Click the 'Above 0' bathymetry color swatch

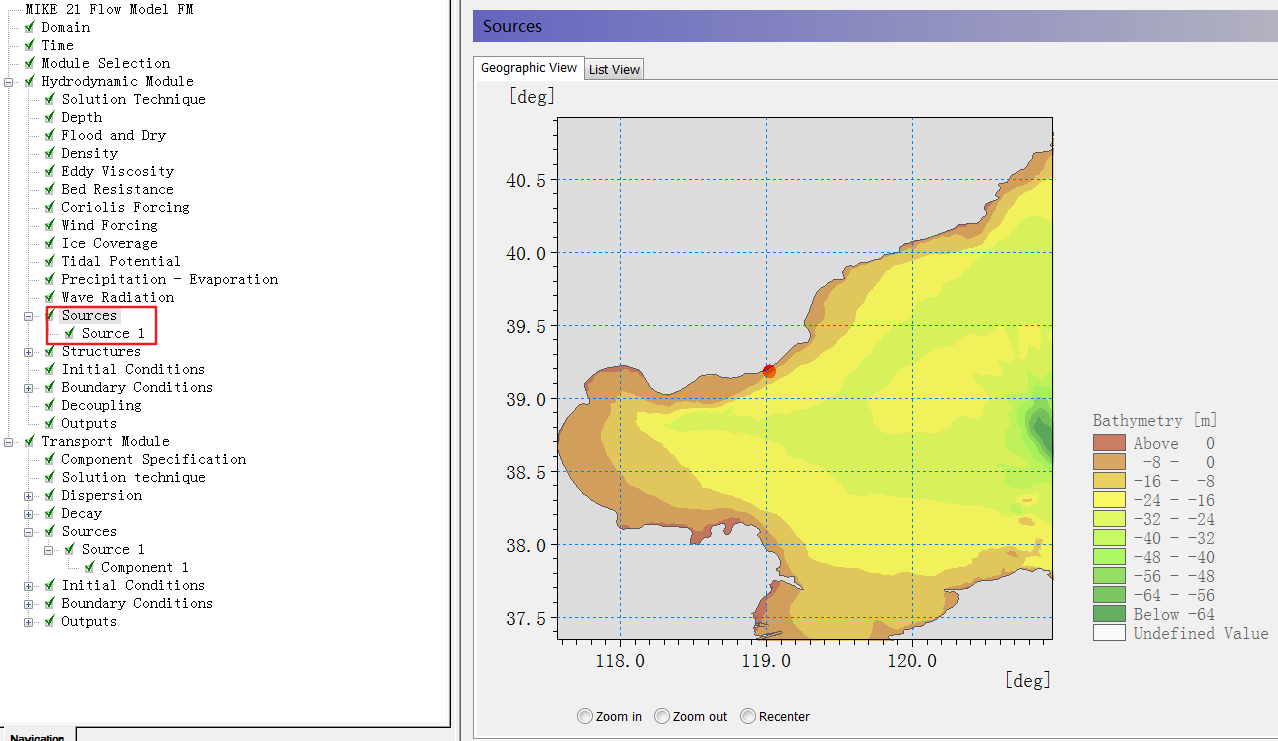1109,443
